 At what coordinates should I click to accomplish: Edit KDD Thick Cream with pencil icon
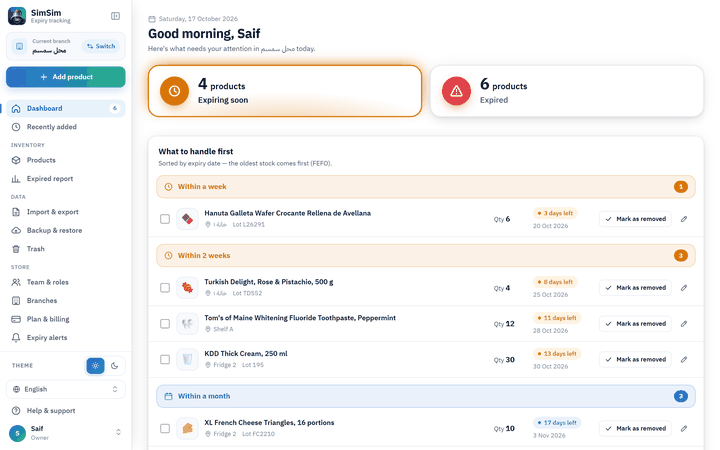[x=684, y=360]
